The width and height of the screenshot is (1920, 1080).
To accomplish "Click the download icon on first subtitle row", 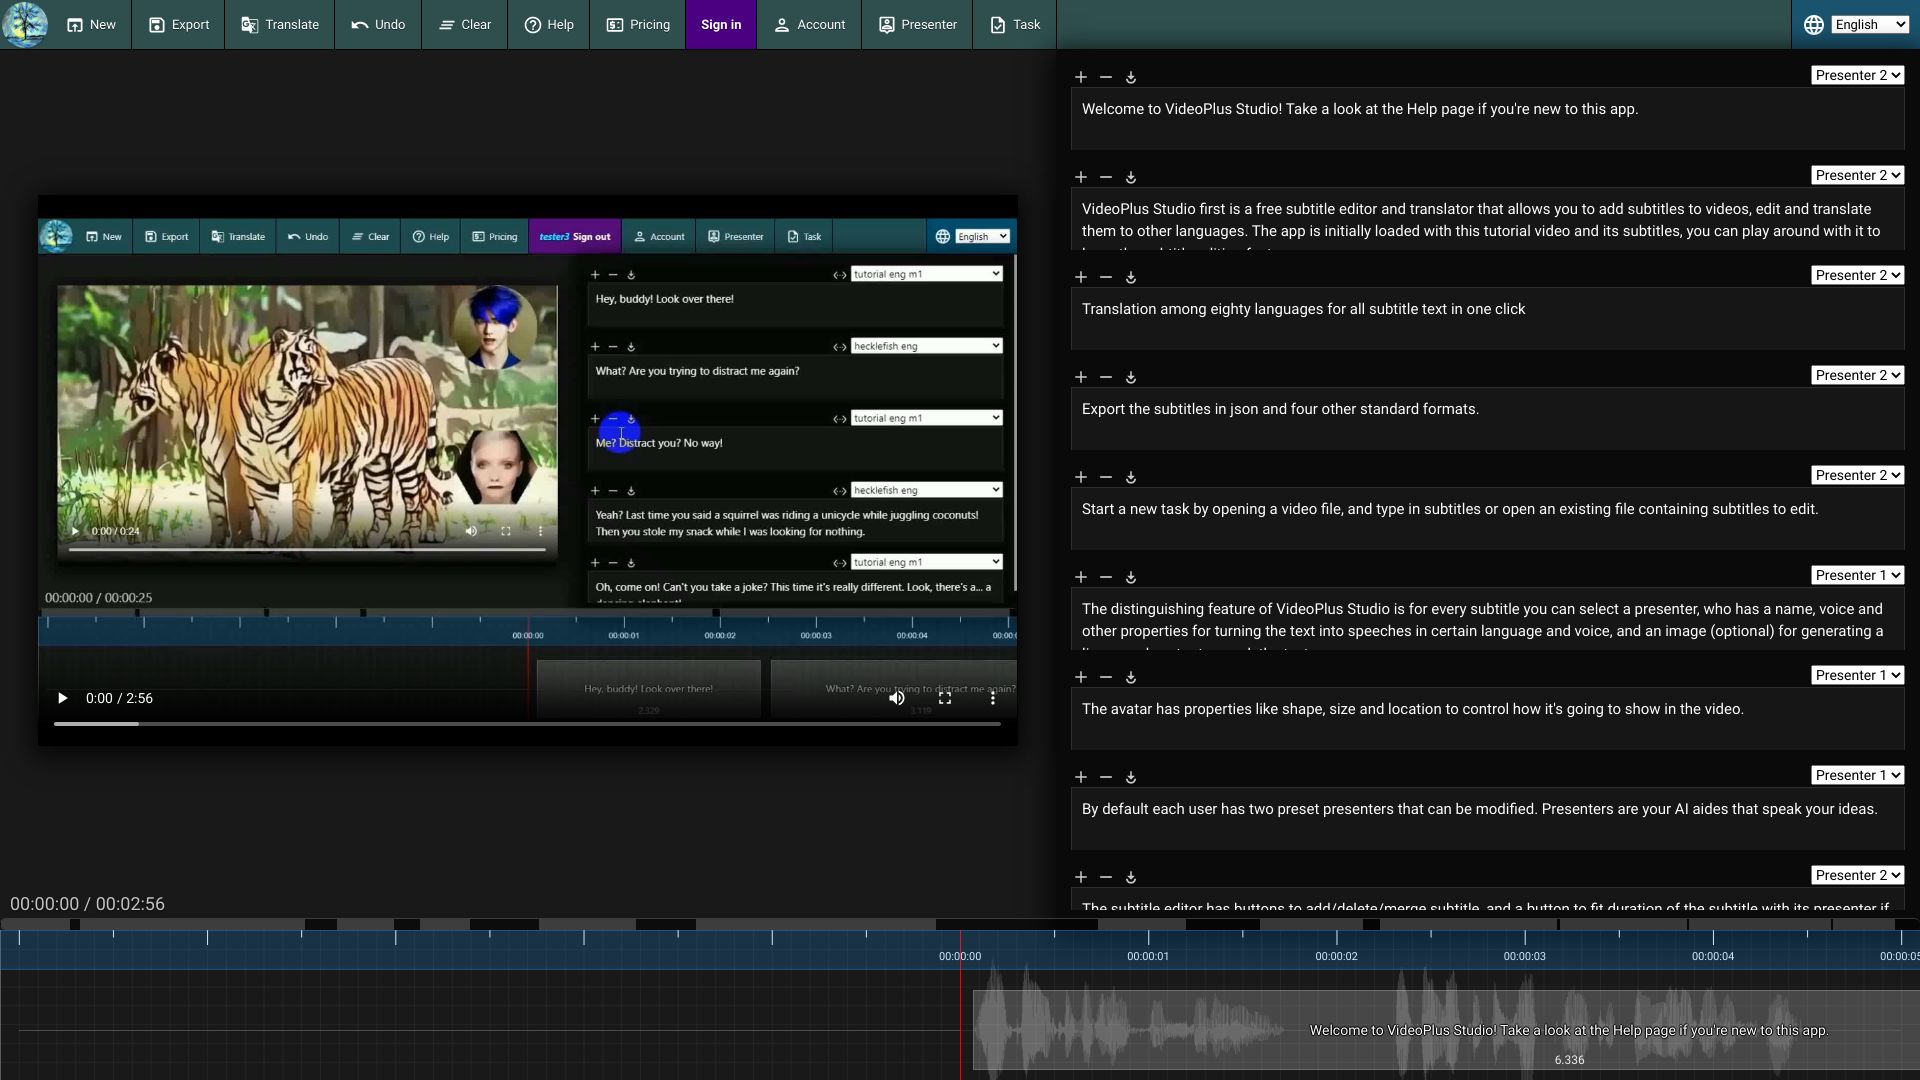I will click(1131, 76).
